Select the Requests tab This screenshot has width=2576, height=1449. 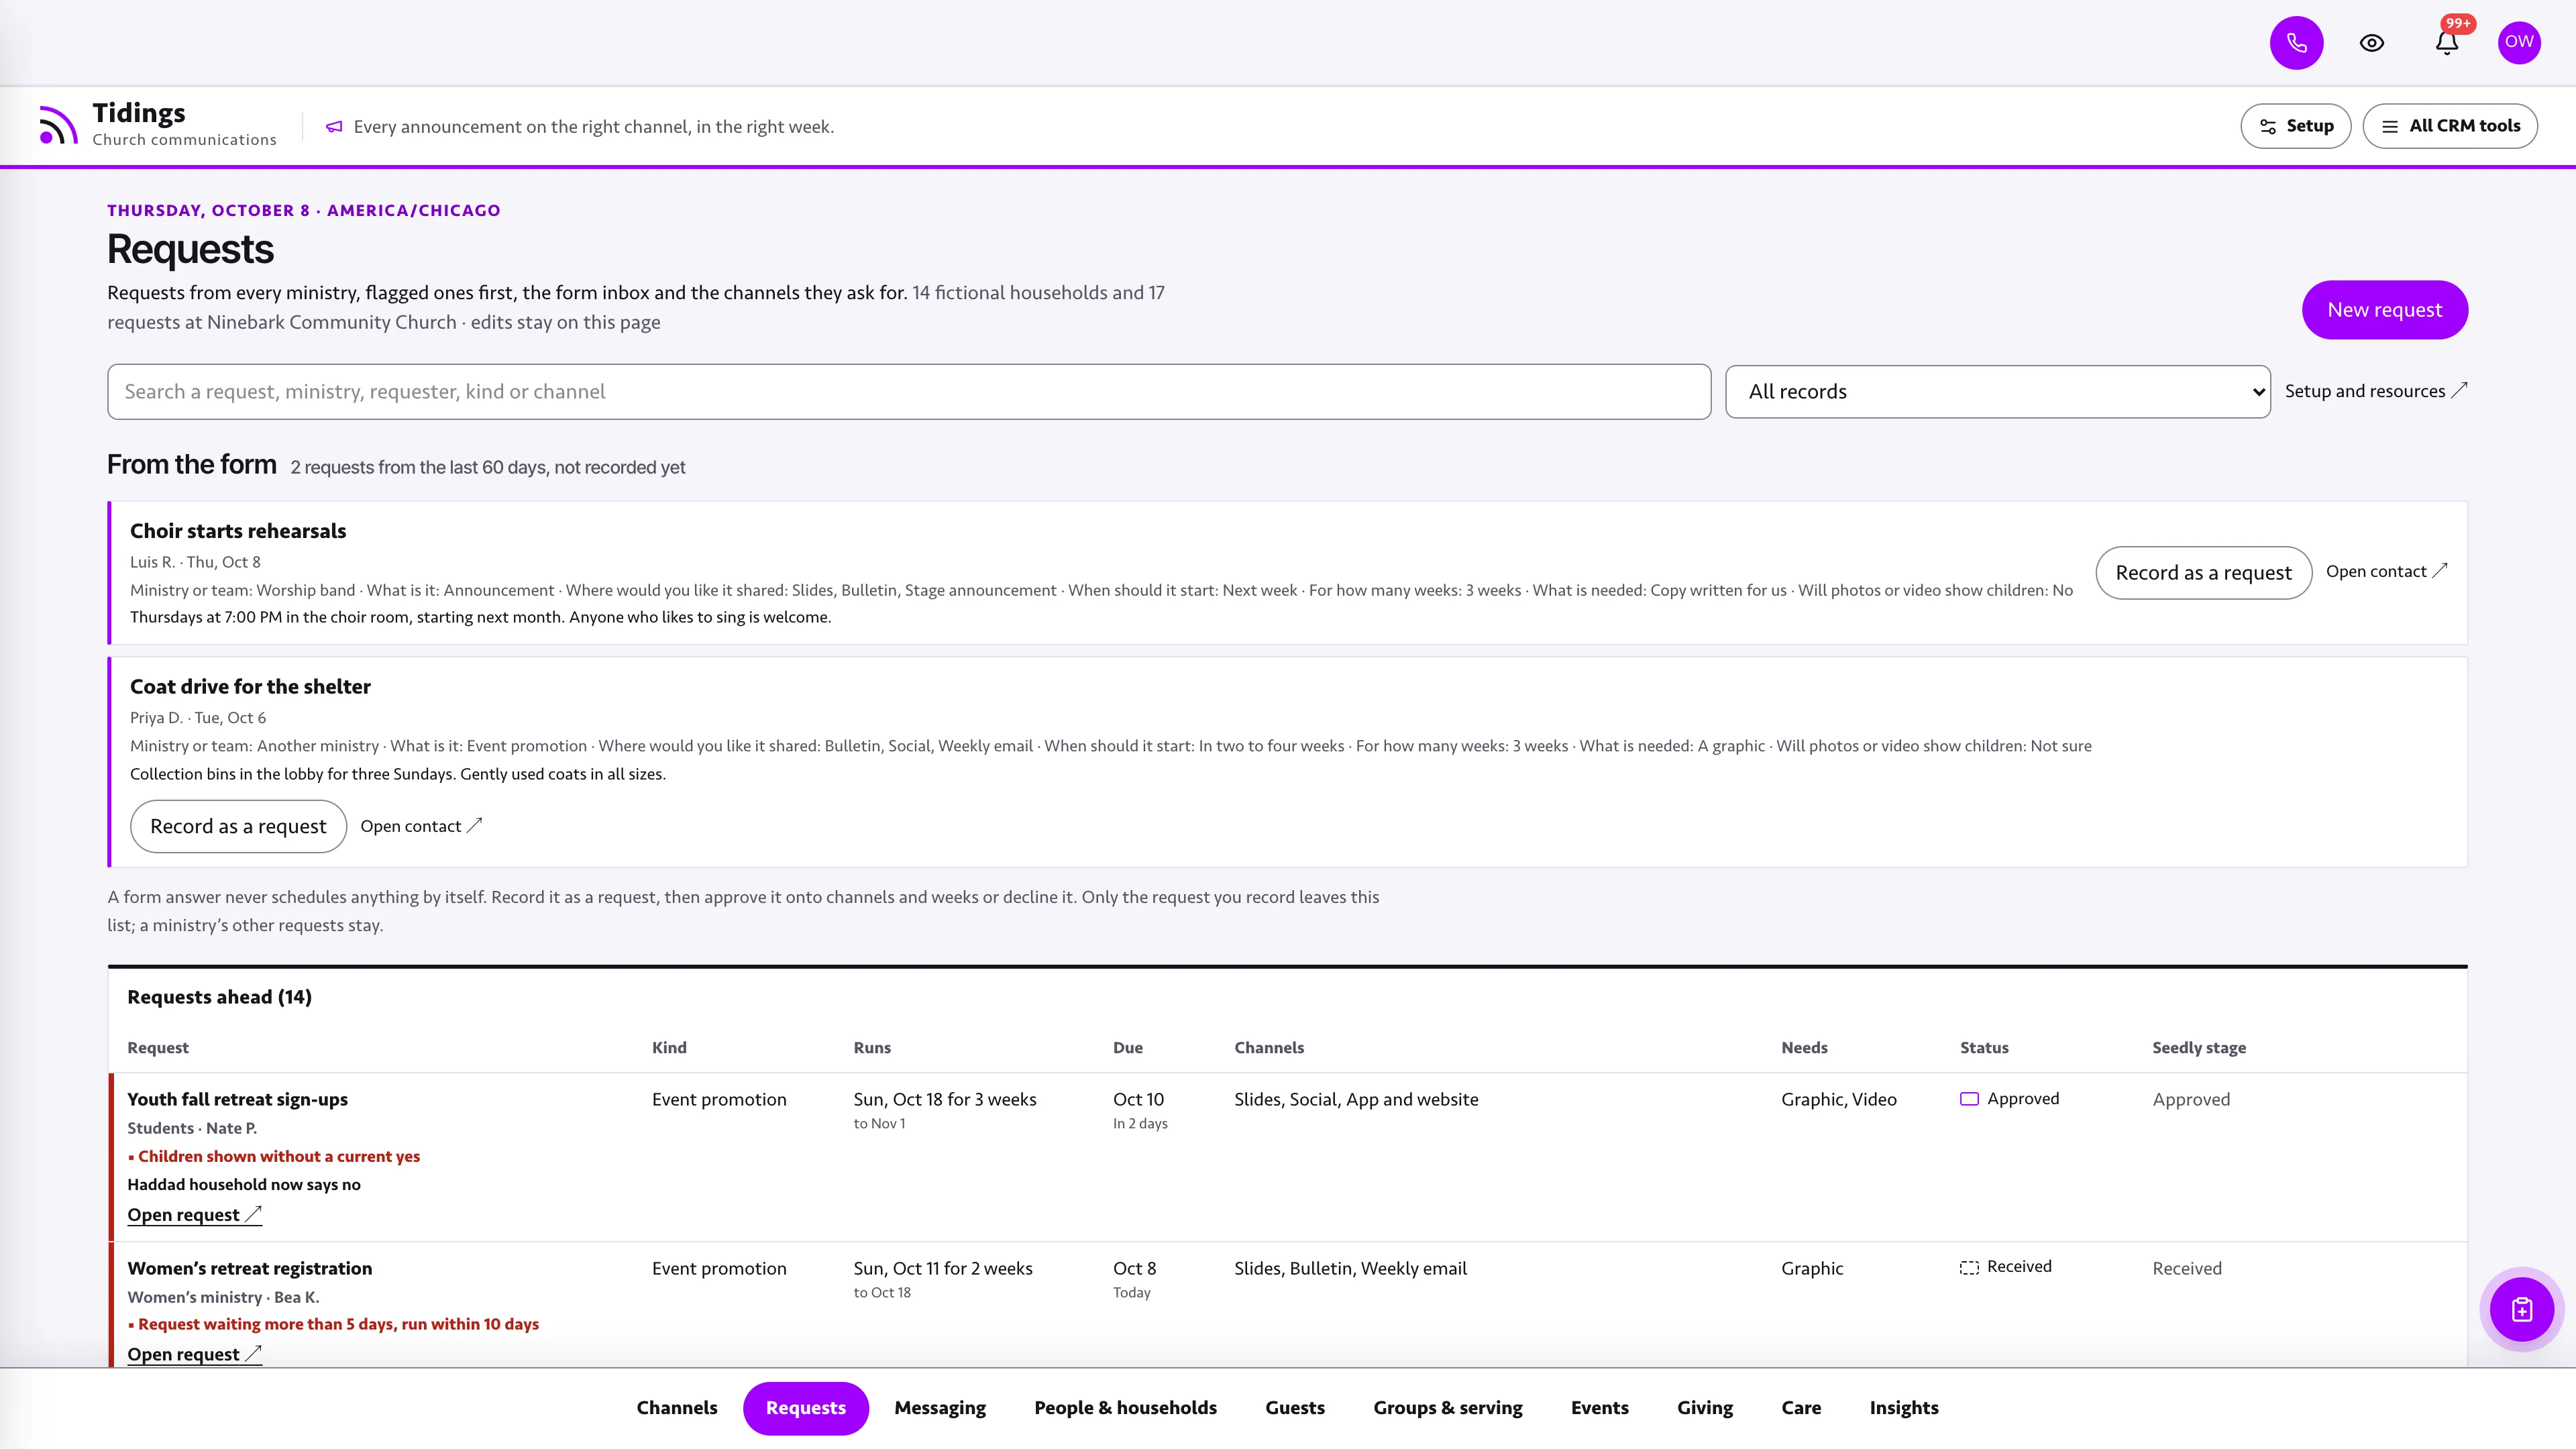pos(805,1408)
